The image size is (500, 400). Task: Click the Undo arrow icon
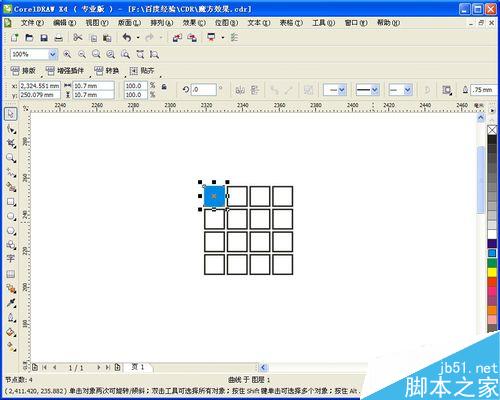(x=127, y=37)
